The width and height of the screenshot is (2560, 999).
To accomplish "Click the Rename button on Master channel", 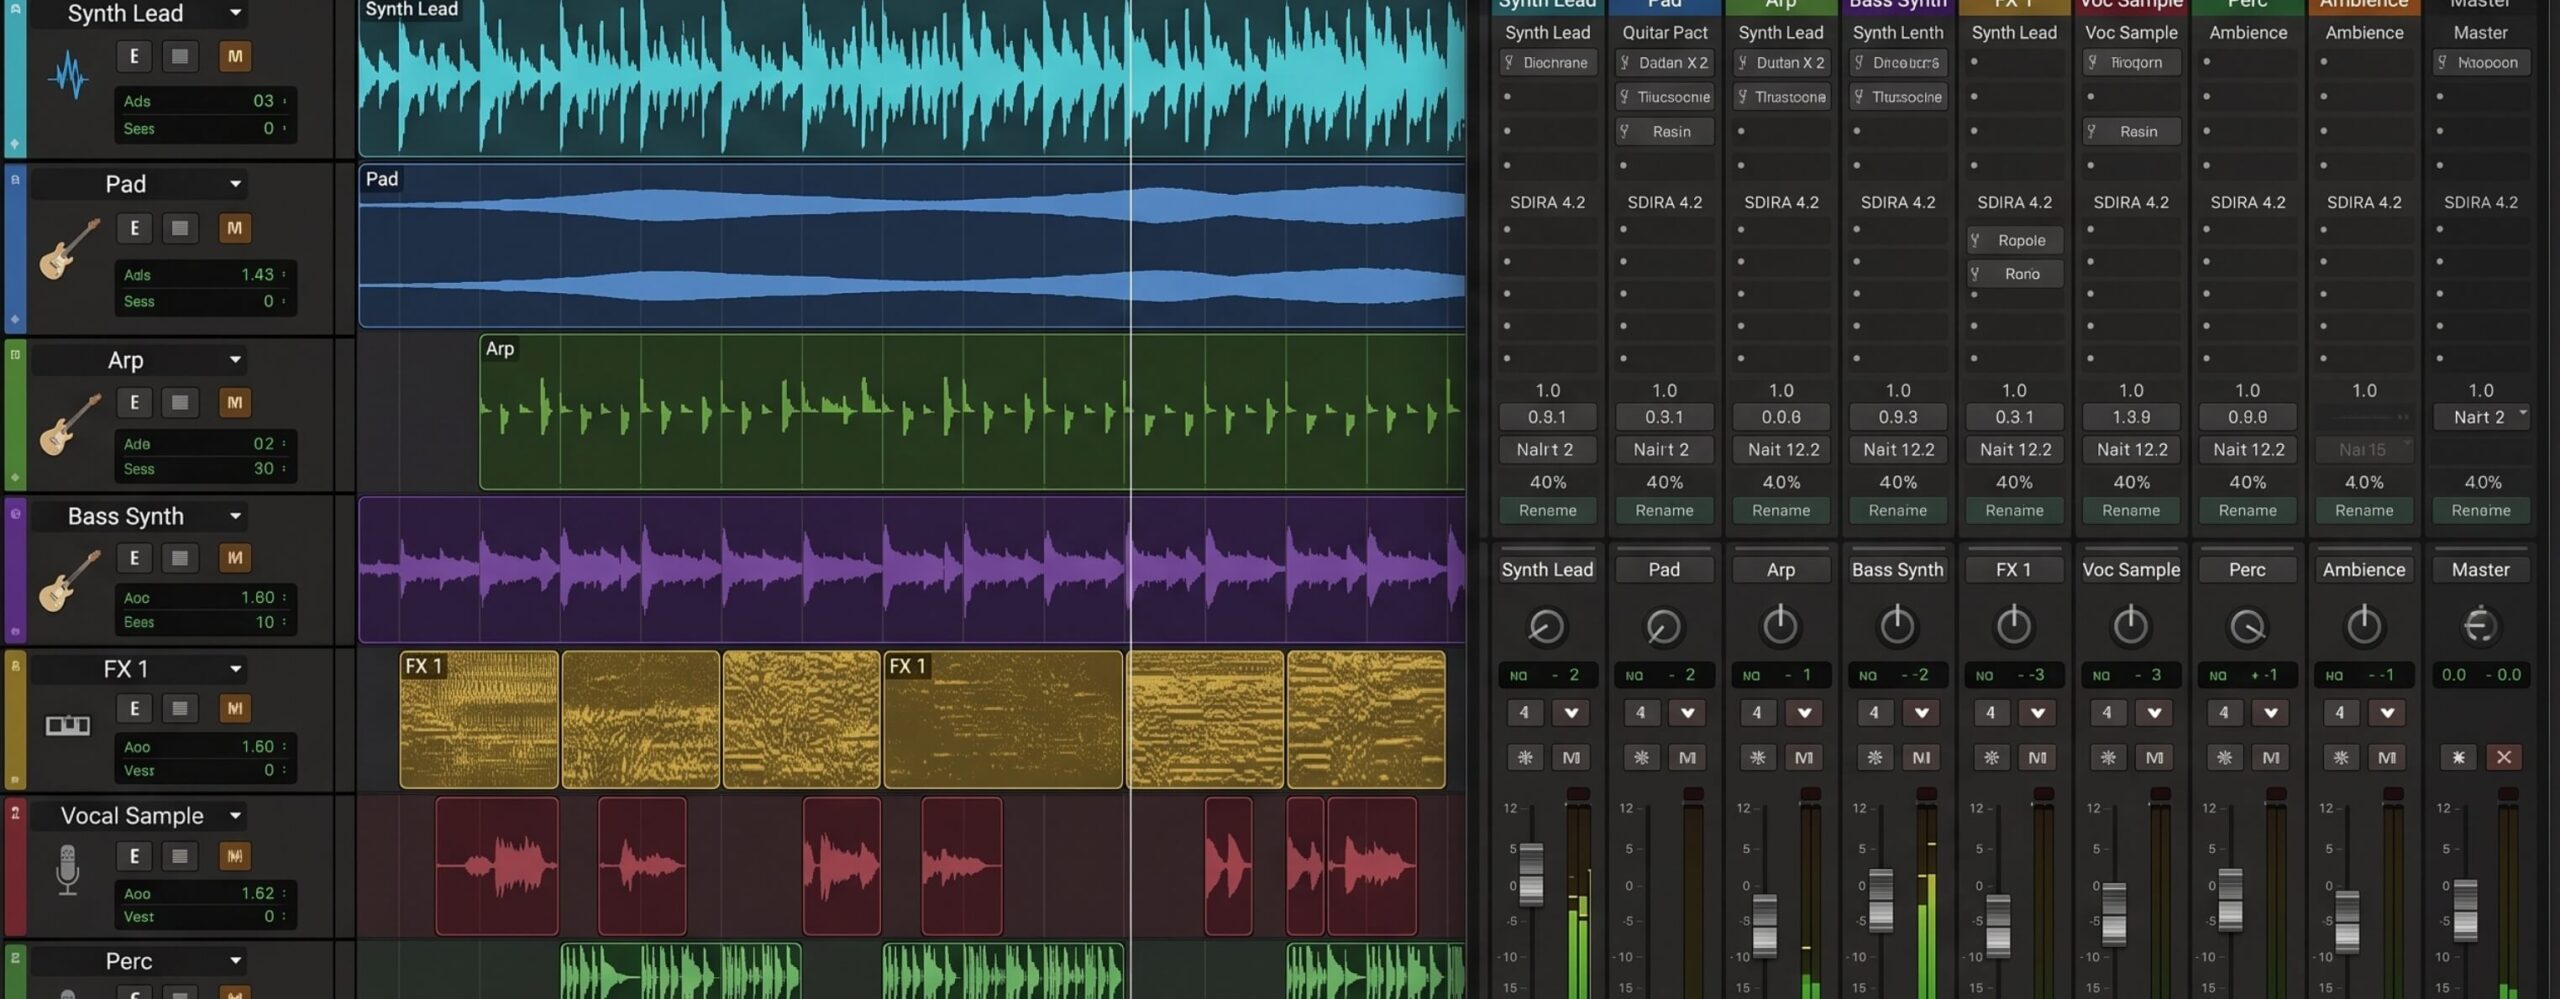I will point(2481,510).
